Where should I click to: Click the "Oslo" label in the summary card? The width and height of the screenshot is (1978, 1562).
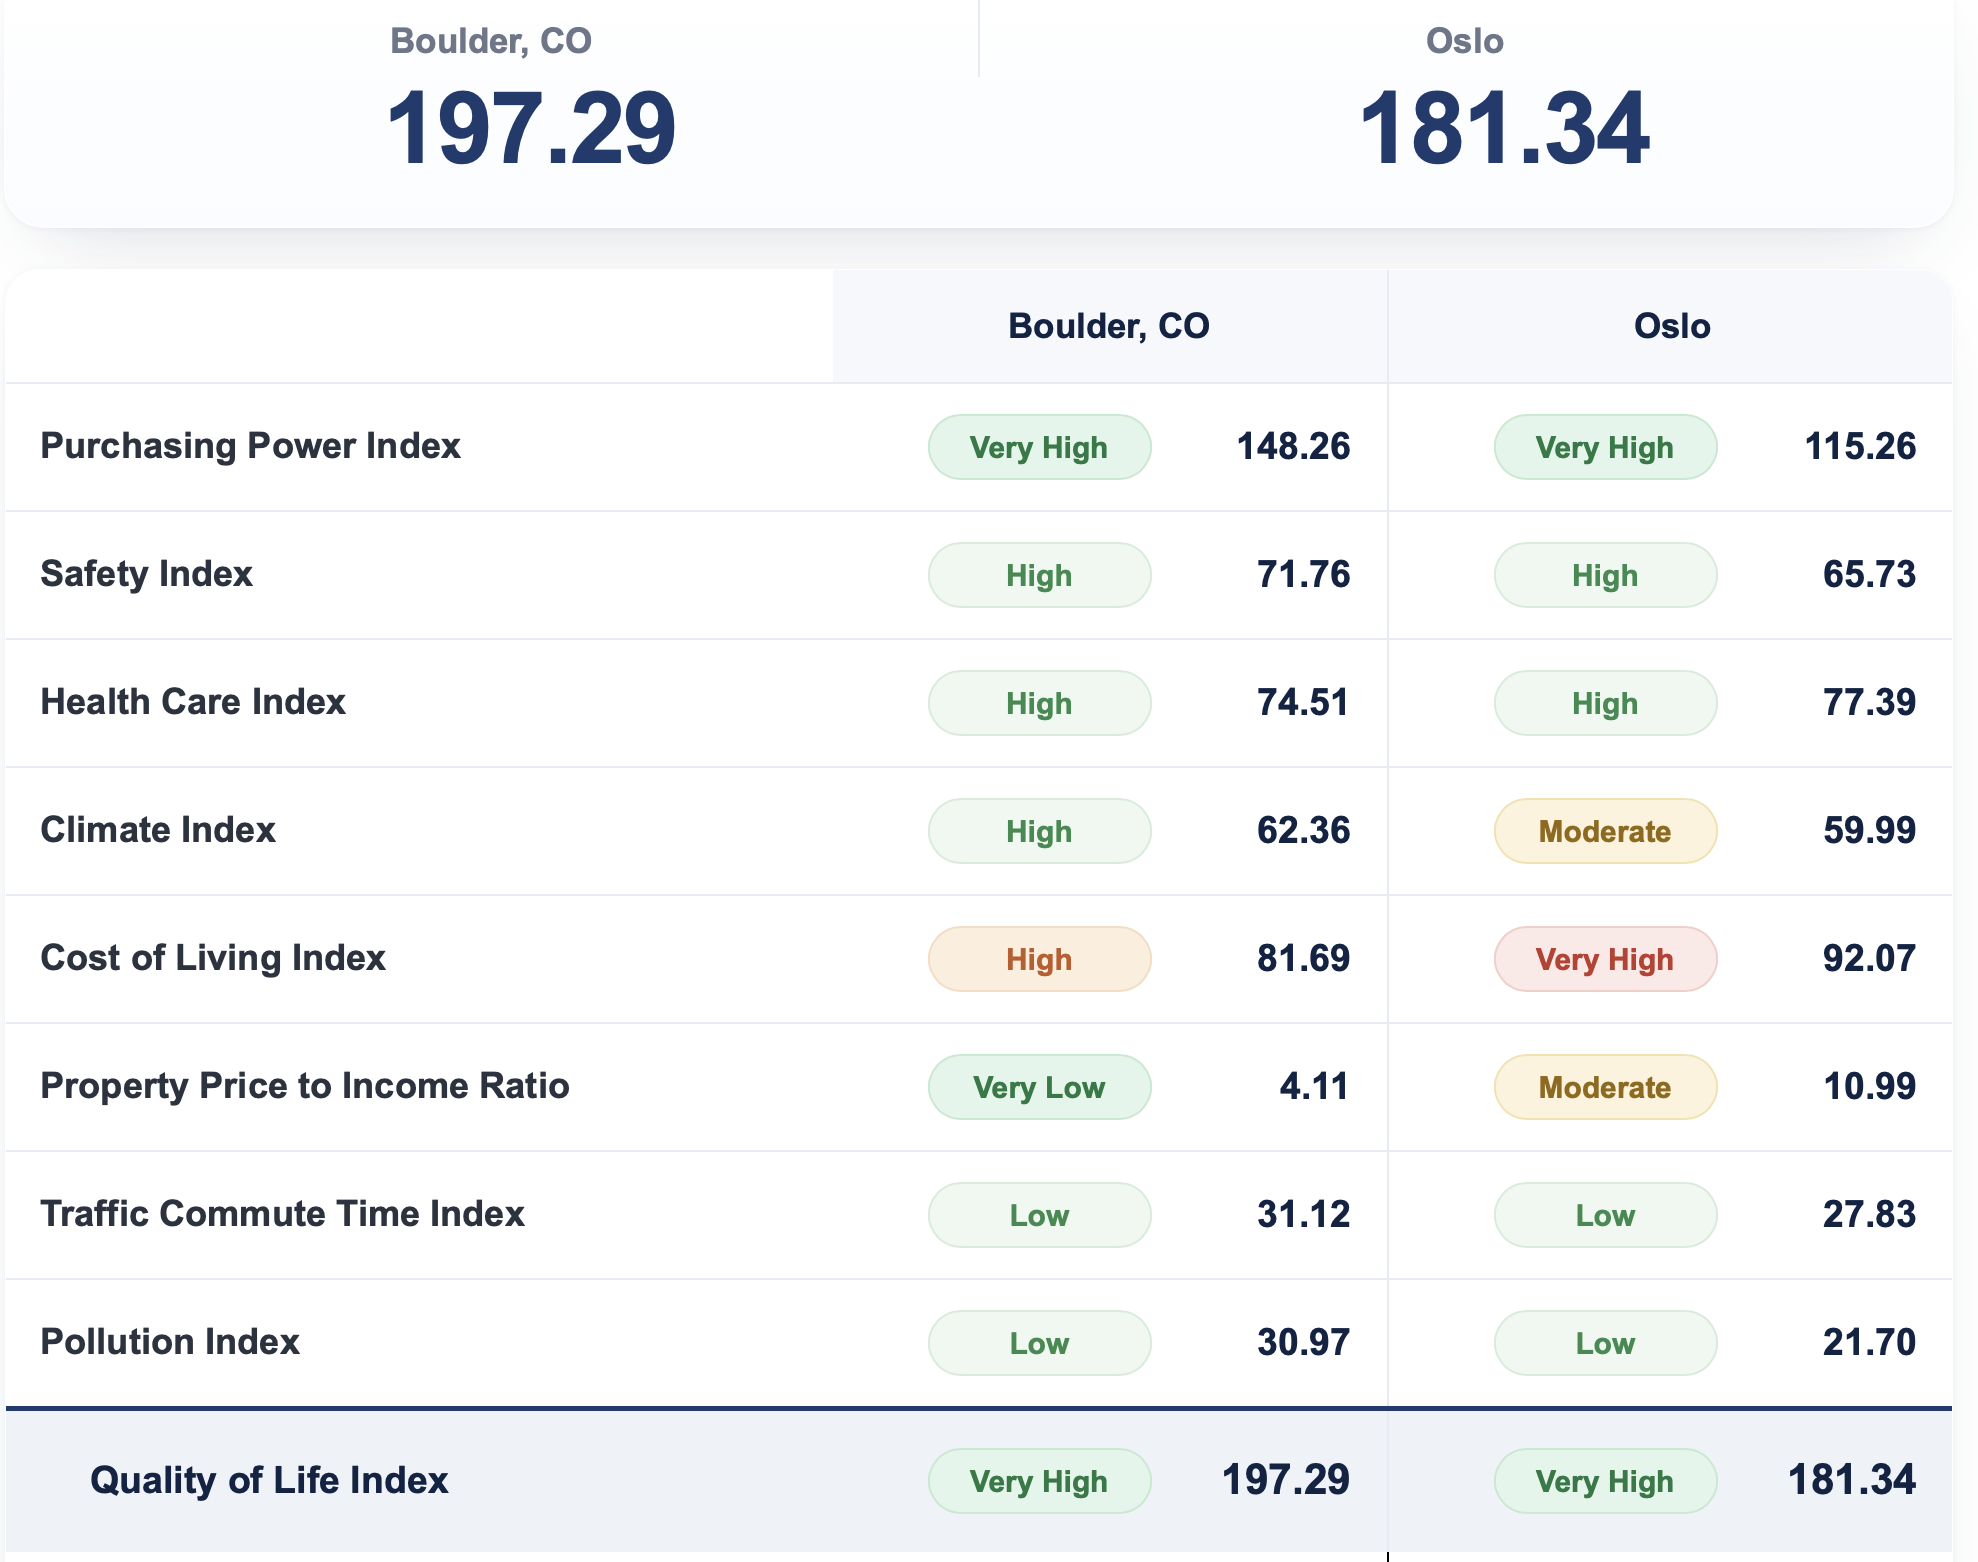[x=1465, y=41]
